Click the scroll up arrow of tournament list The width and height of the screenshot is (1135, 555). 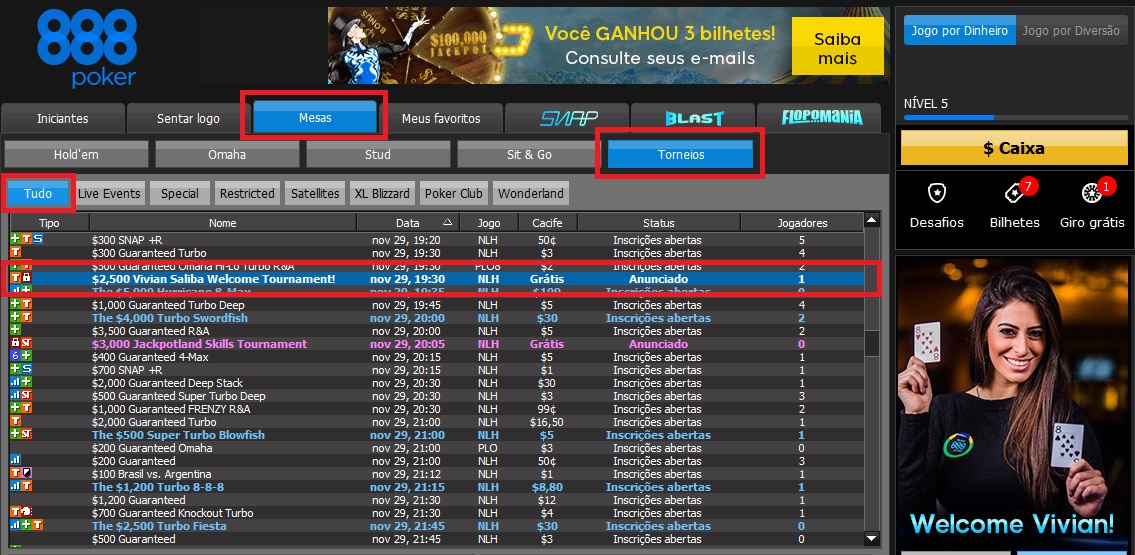(x=872, y=220)
